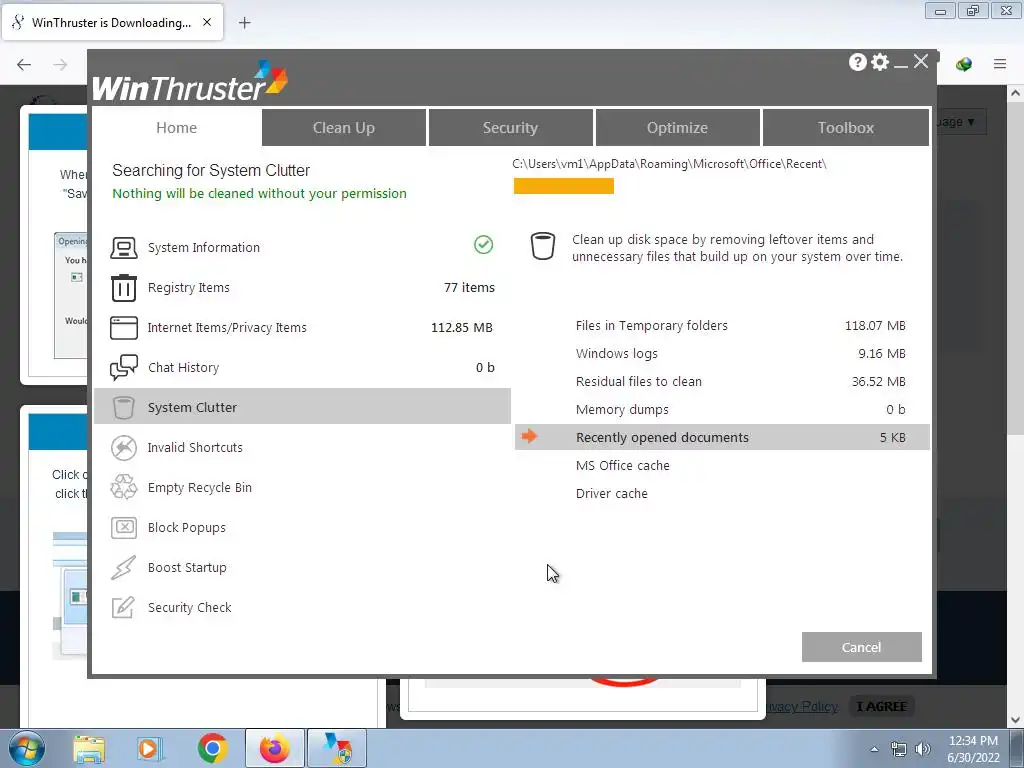This screenshot has width=1024, height=768.
Task: Open Firefox hamburger menu
Action: [x=1000, y=64]
